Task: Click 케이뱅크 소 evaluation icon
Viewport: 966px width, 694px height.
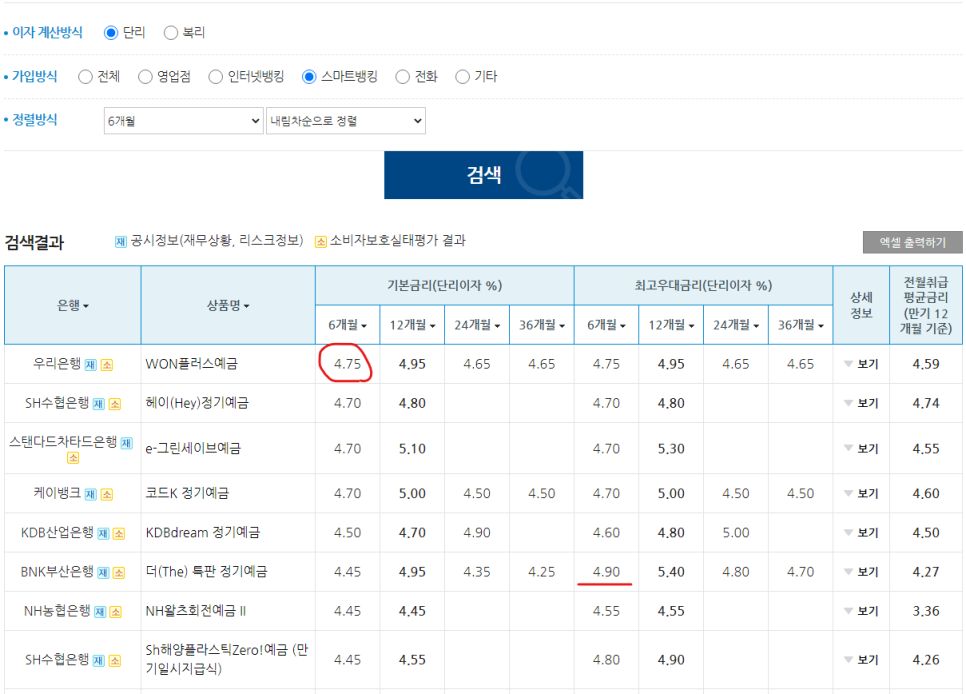Action: [x=107, y=494]
